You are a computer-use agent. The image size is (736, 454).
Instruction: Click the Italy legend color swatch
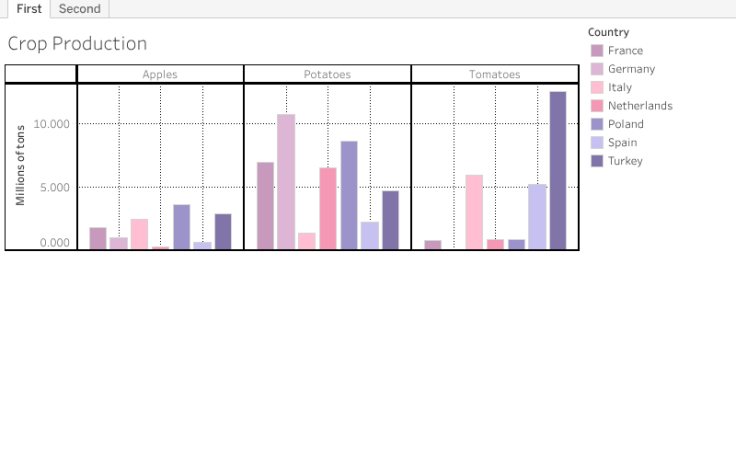pos(597,88)
